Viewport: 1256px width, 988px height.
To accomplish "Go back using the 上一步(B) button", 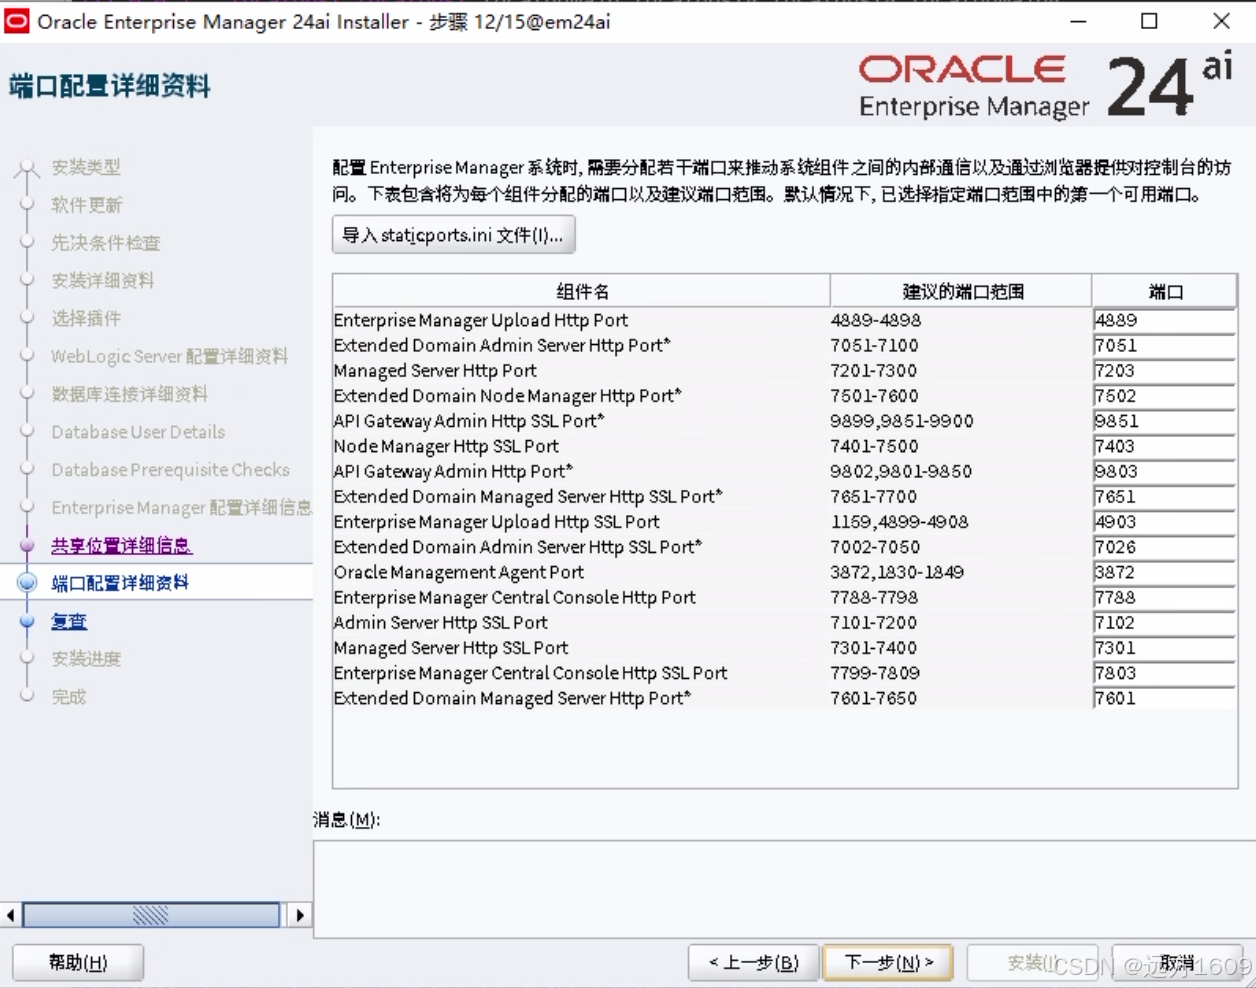I will click(753, 962).
